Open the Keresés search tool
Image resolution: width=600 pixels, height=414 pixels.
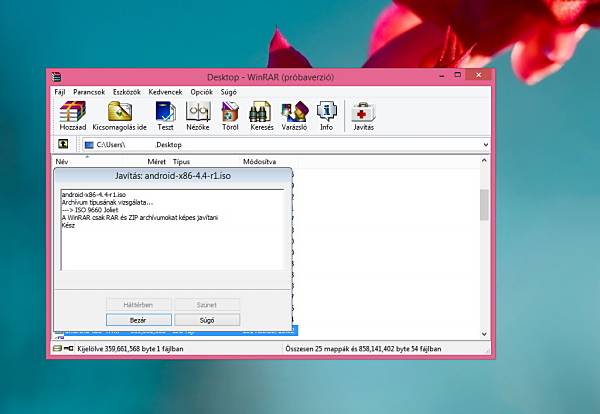tap(260, 112)
